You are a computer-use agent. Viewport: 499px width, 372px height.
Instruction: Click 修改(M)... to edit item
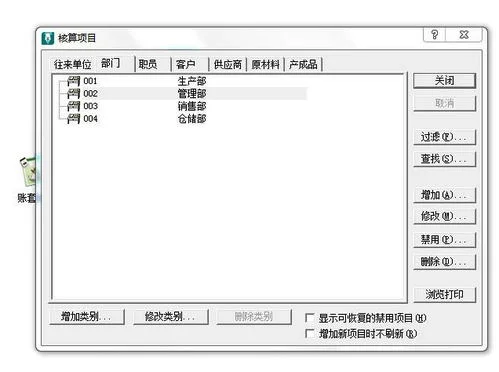444,216
